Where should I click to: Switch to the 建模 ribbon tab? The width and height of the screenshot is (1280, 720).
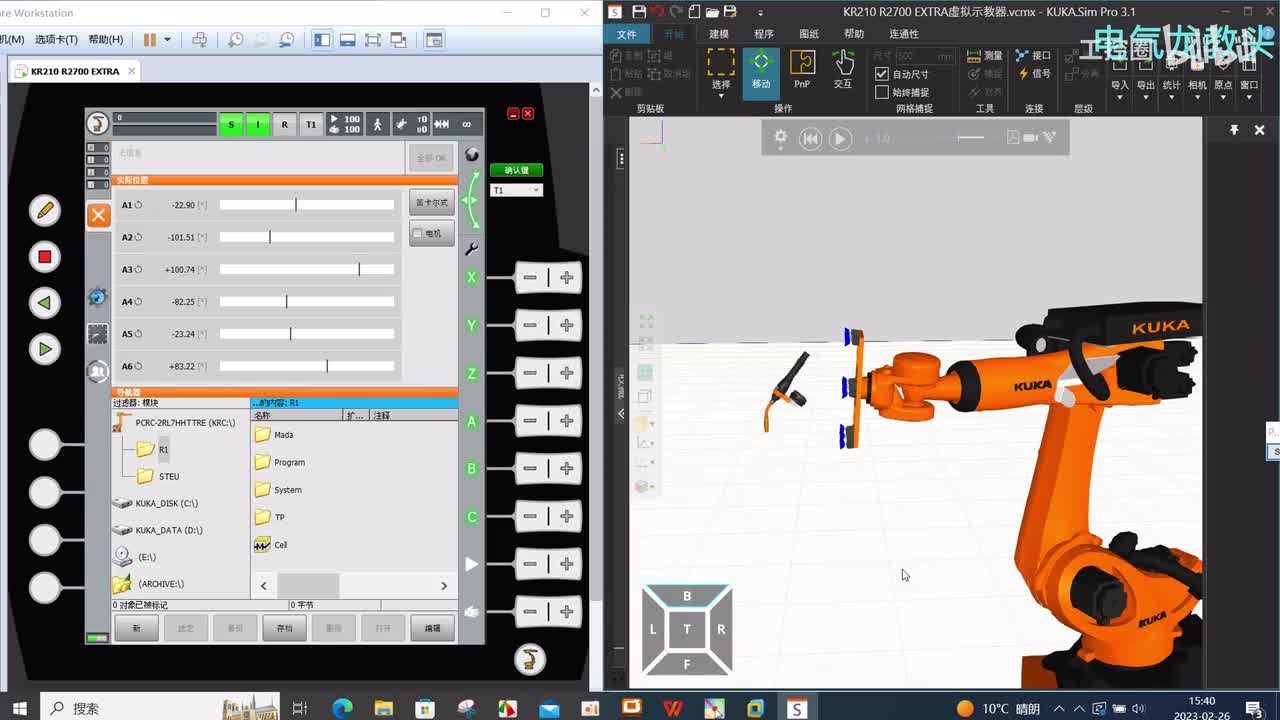[719, 34]
